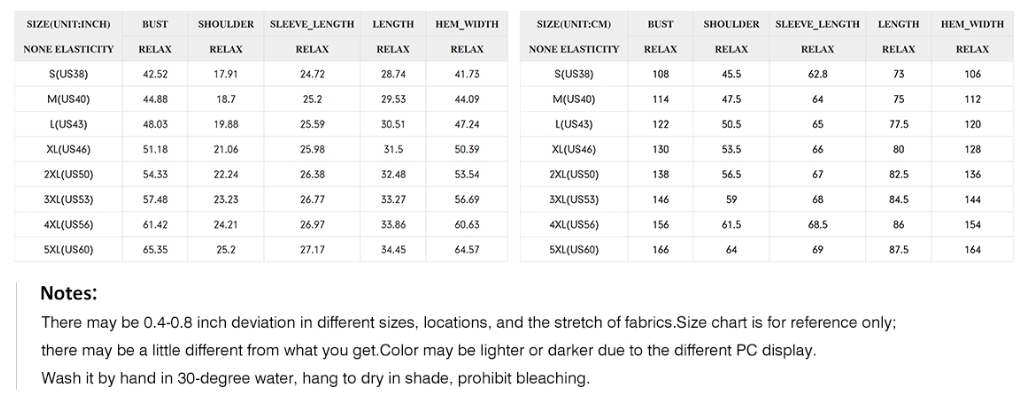This screenshot has width=1021, height=406.
Task: Select the 3XL(US53) label in inch table
Action: [x=68, y=200]
